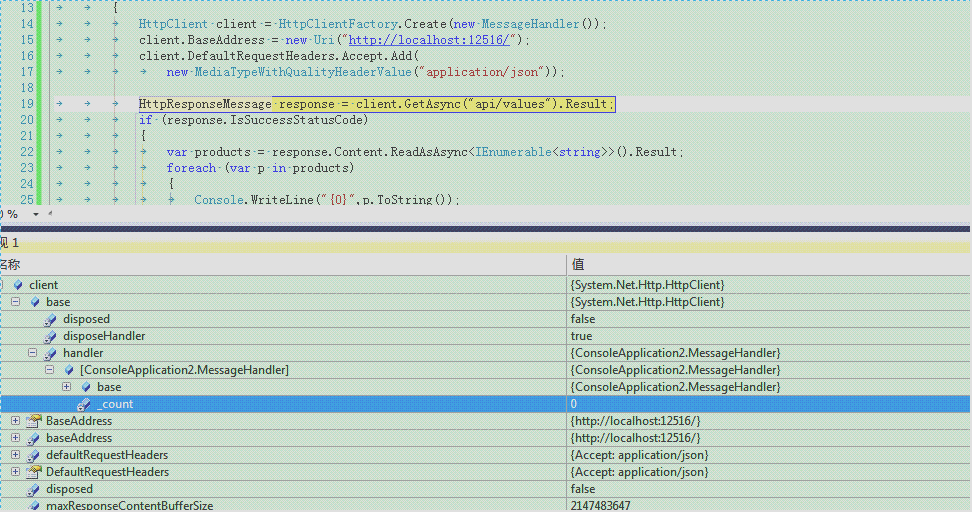Click the field icon beside lowercase baseAddress
Screen dimensions: 972x512
[33, 438]
